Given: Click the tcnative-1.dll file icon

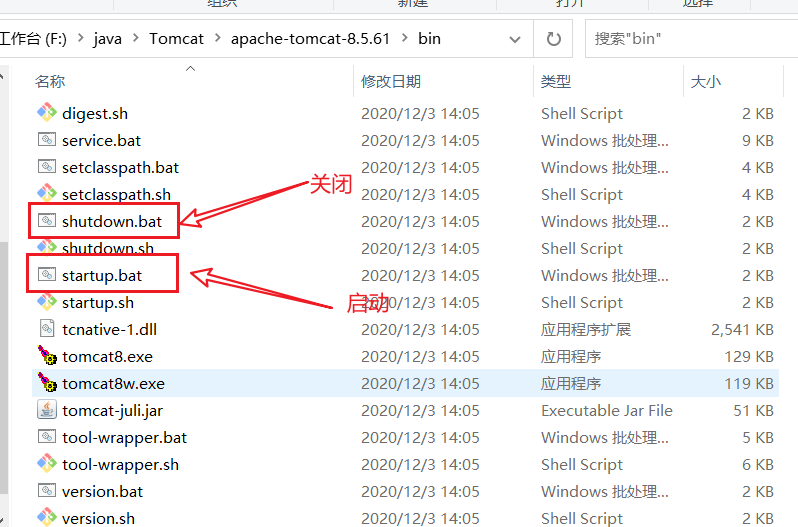Looking at the screenshot, I should point(47,329).
